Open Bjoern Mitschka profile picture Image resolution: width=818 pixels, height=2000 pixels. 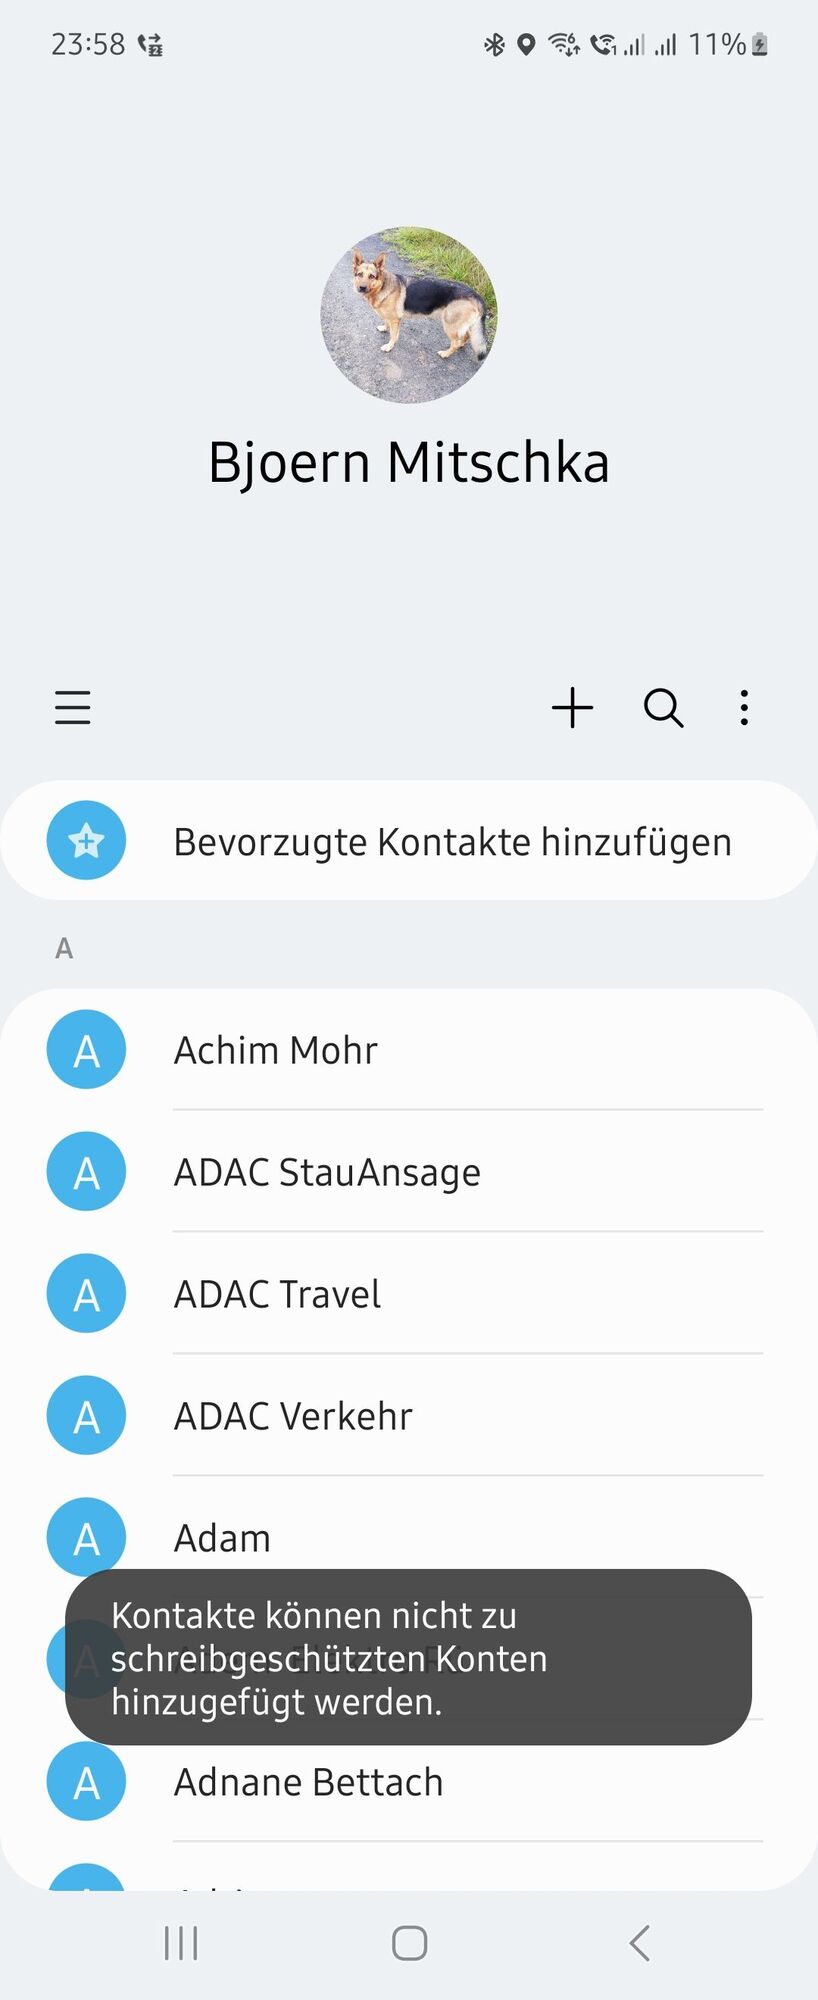[408, 315]
